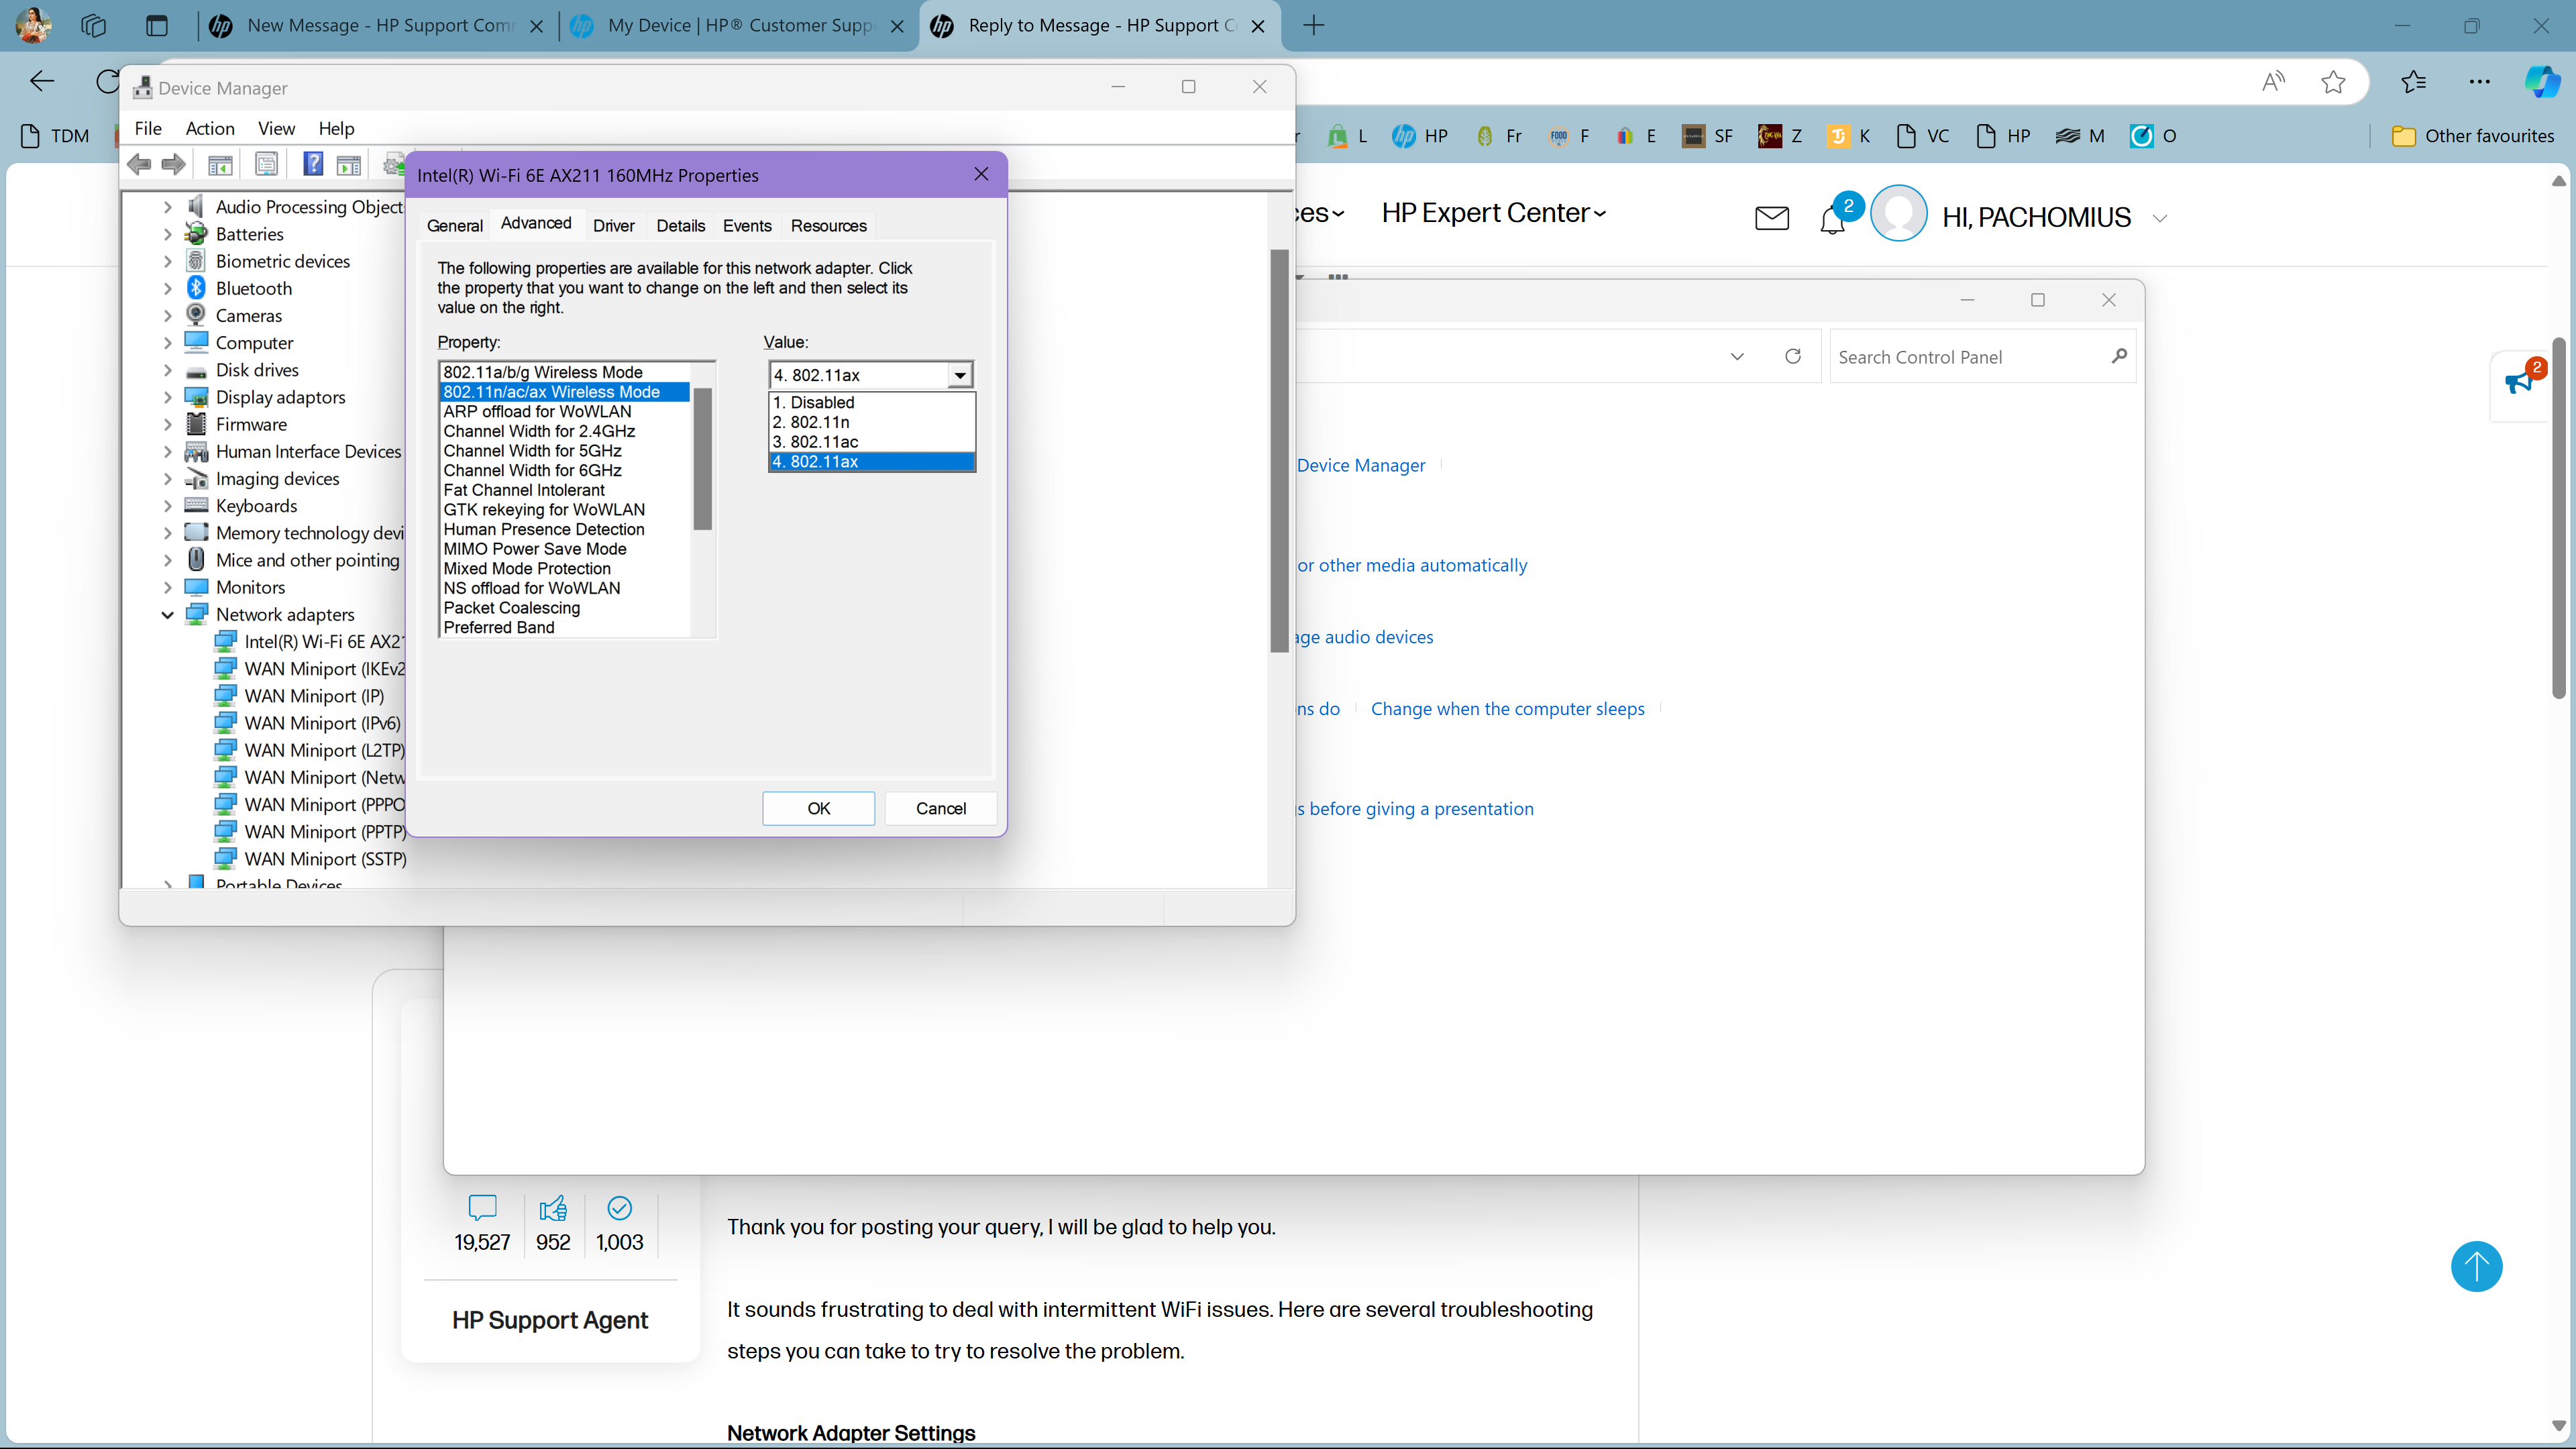Click the forward navigation arrow in Device Manager
Viewport: 2576px width, 1449px height.
174,164
